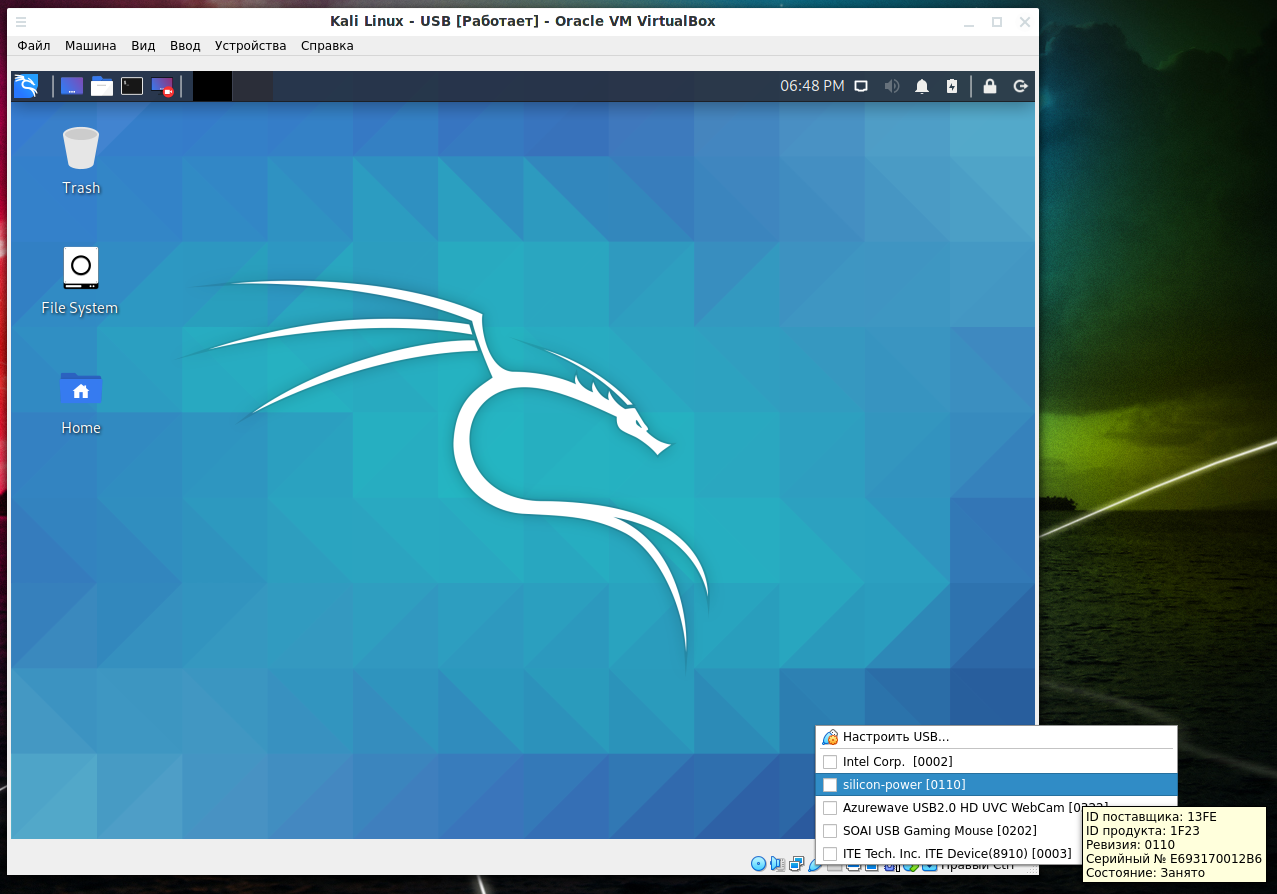The image size is (1277, 894).
Task: Launch the file manager from the panel
Action: 102,86
